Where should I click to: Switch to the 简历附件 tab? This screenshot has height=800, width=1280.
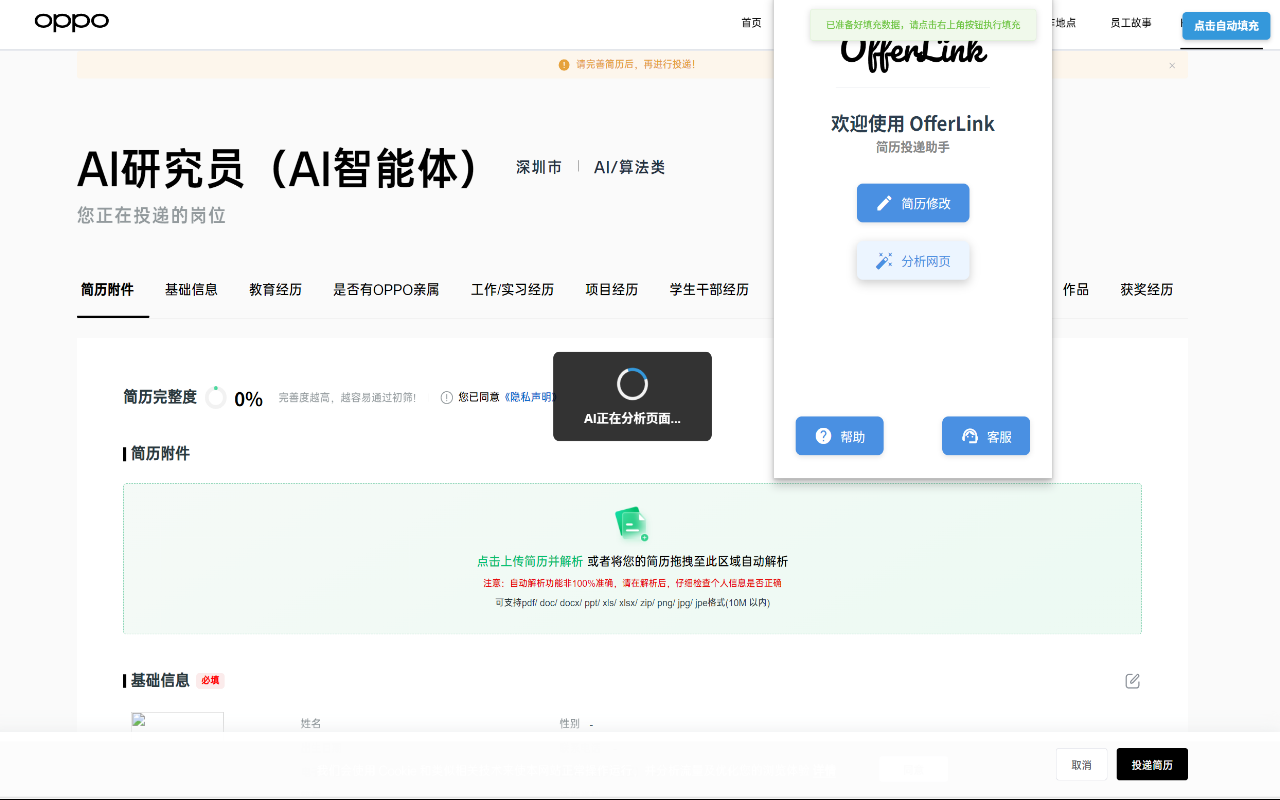tap(107, 290)
